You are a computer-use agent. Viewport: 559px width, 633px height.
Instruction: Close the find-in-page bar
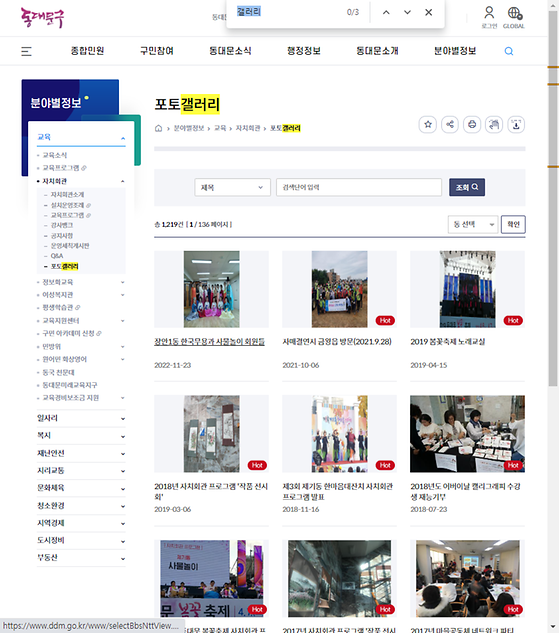pyautogui.click(x=429, y=12)
